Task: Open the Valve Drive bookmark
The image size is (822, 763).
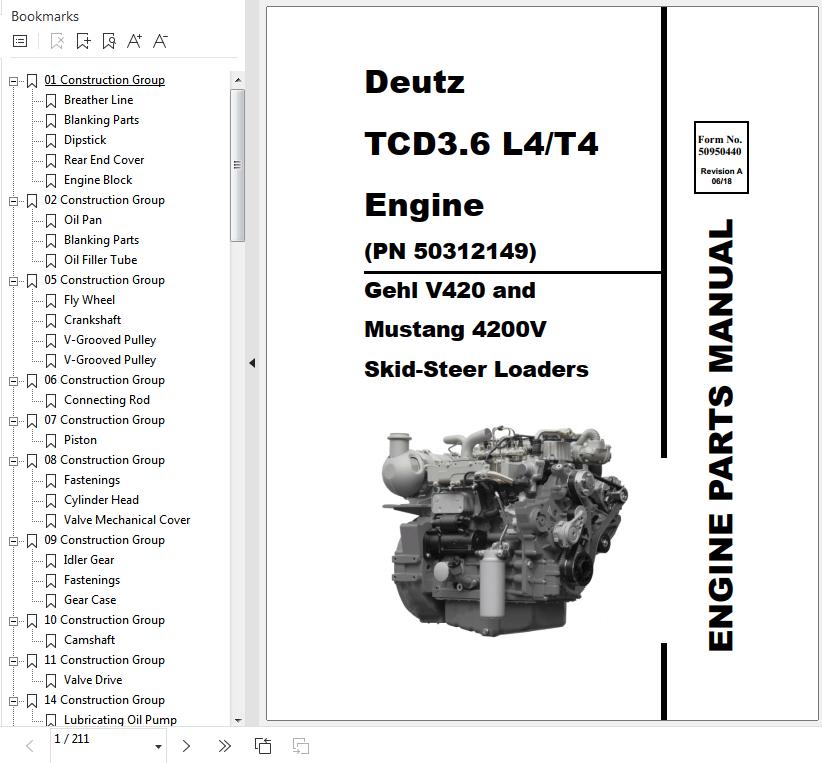Action: coord(93,680)
